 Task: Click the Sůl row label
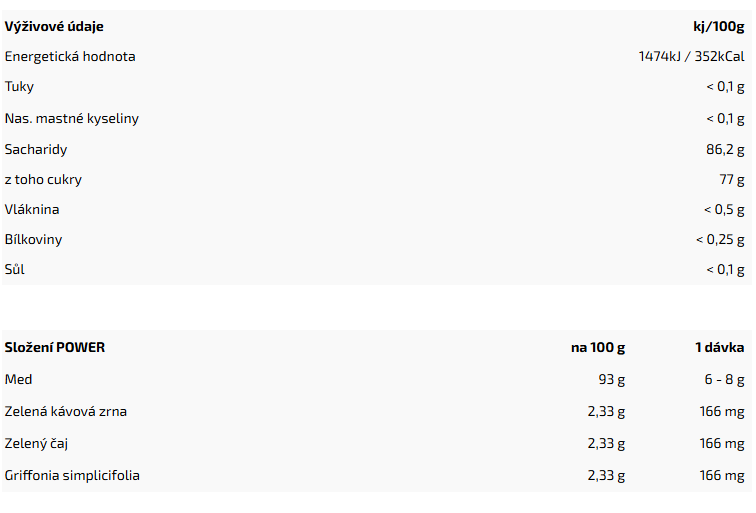pyautogui.click(x=14, y=270)
